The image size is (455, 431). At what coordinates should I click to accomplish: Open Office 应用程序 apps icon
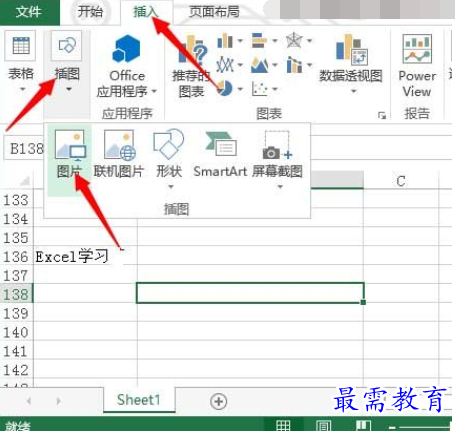[x=126, y=49]
